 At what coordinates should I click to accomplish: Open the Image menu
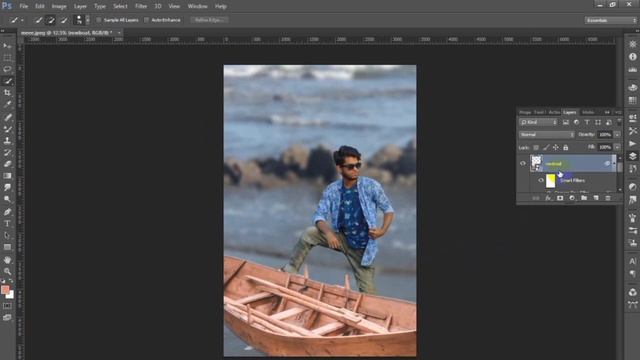[59, 6]
